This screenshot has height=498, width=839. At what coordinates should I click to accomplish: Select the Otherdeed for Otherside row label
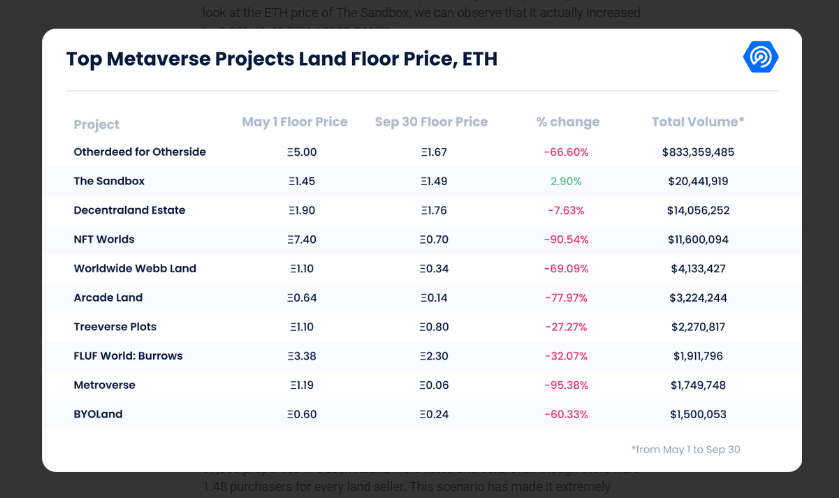point(140,152)
